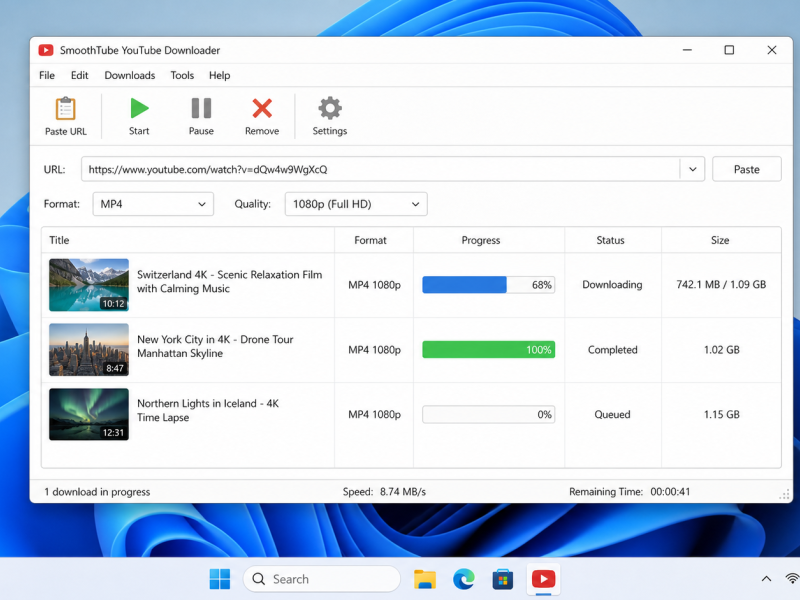
Task: Click the search magnifier in taskbar
Action: [x=259, y=579]
